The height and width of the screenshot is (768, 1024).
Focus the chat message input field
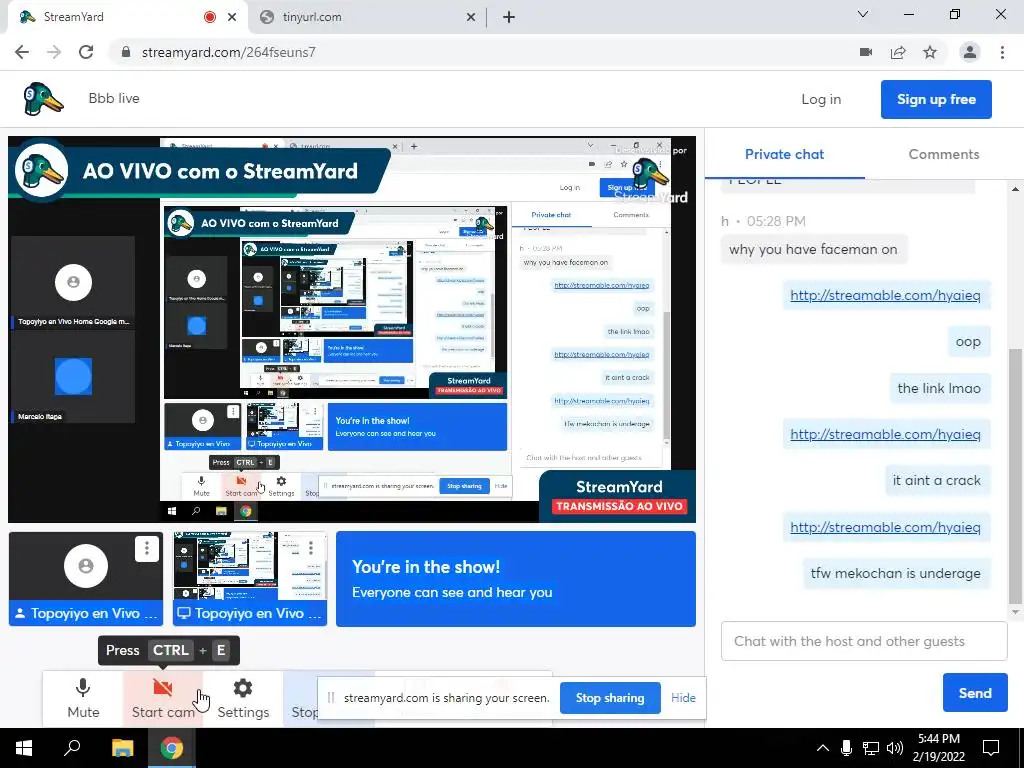[864, 641]
